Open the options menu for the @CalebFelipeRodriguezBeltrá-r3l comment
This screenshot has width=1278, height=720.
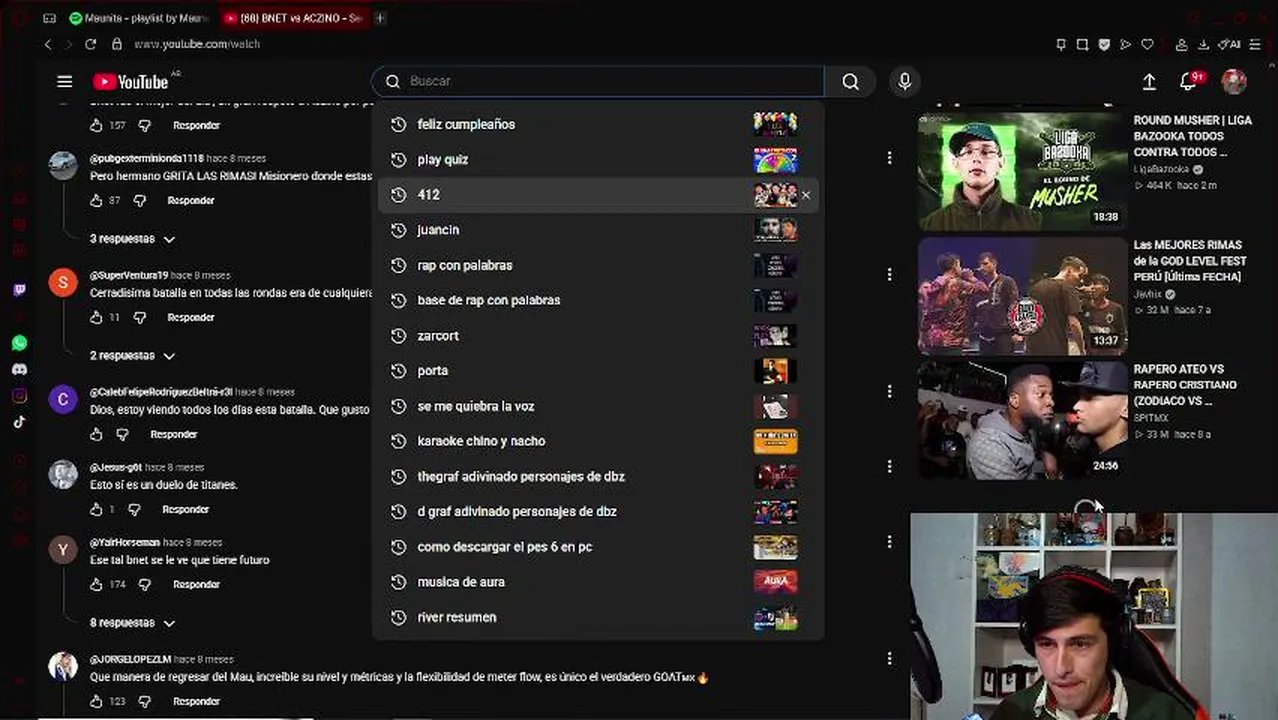889,391
